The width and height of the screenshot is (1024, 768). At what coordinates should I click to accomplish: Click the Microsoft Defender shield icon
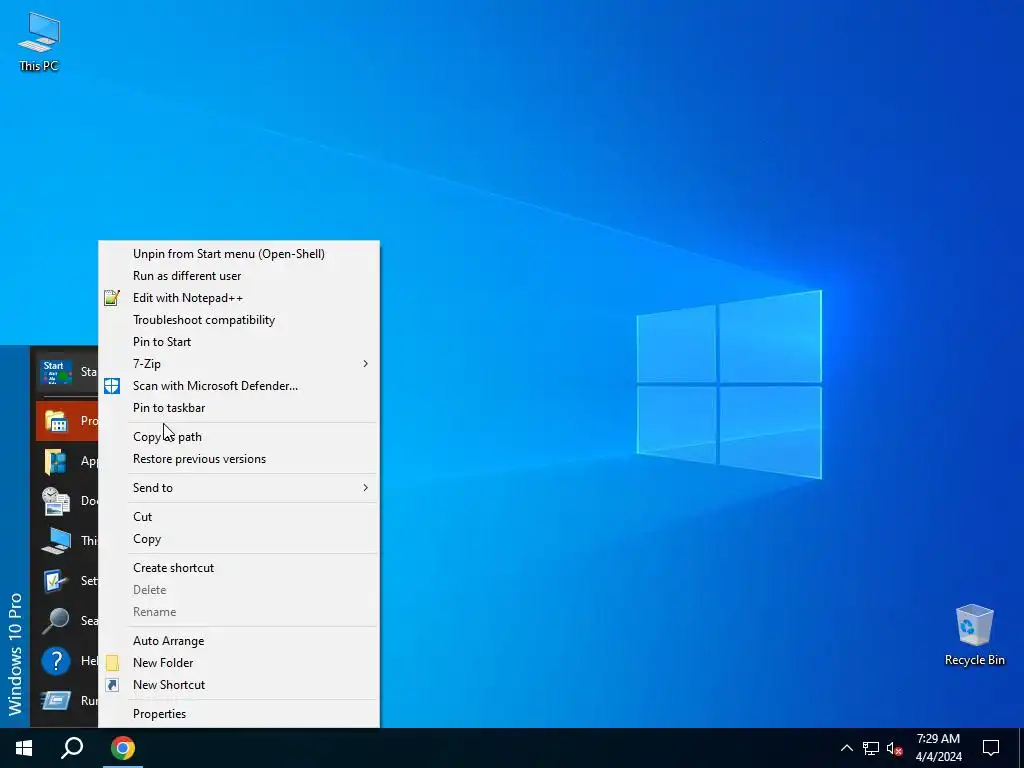tap(112, 386)
